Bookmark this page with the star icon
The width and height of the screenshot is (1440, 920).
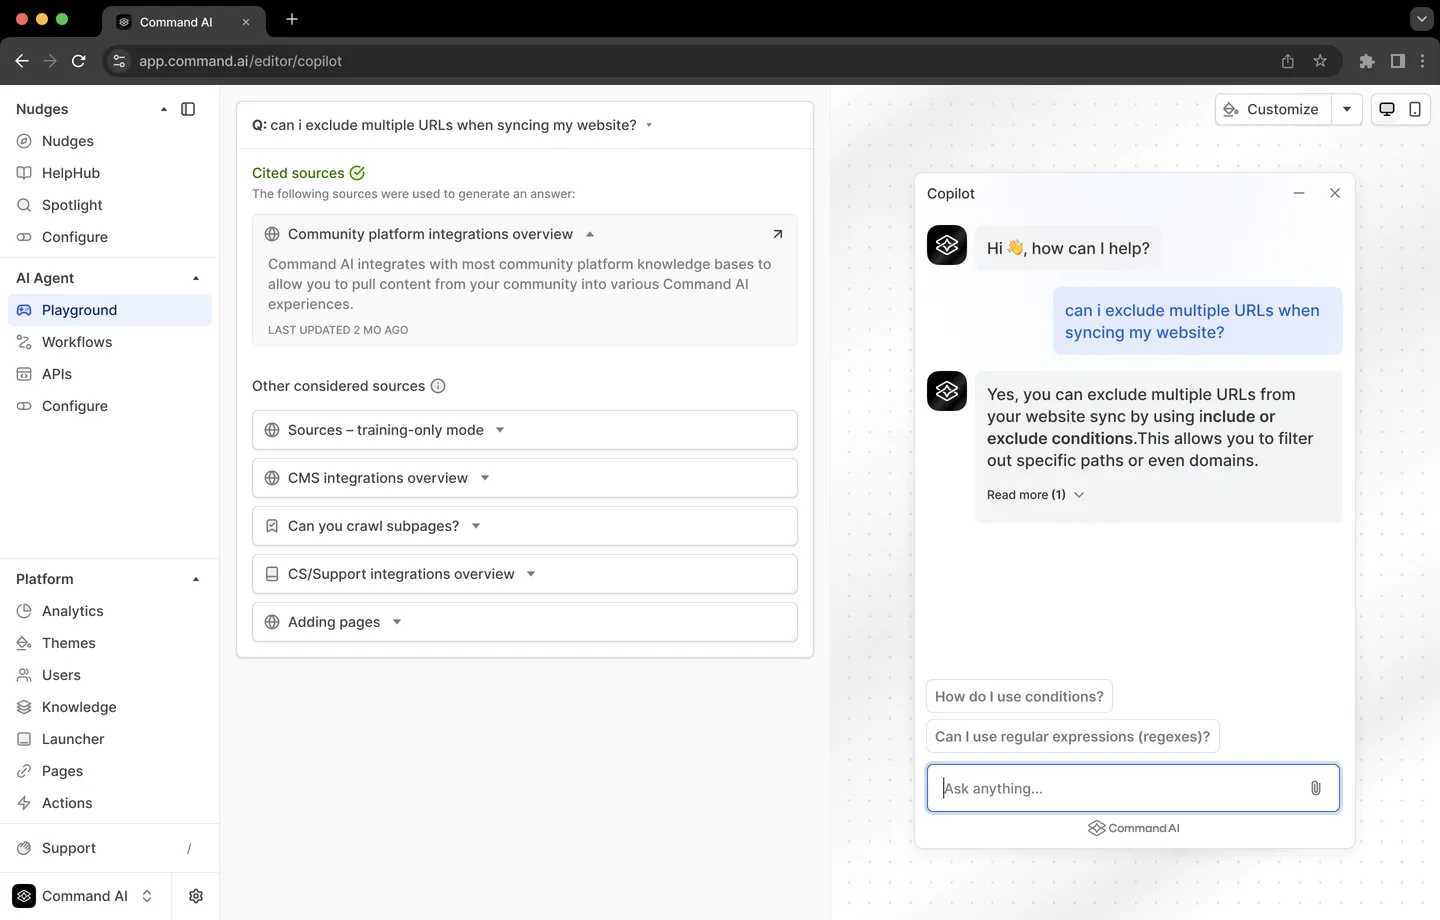(1320, 61)
